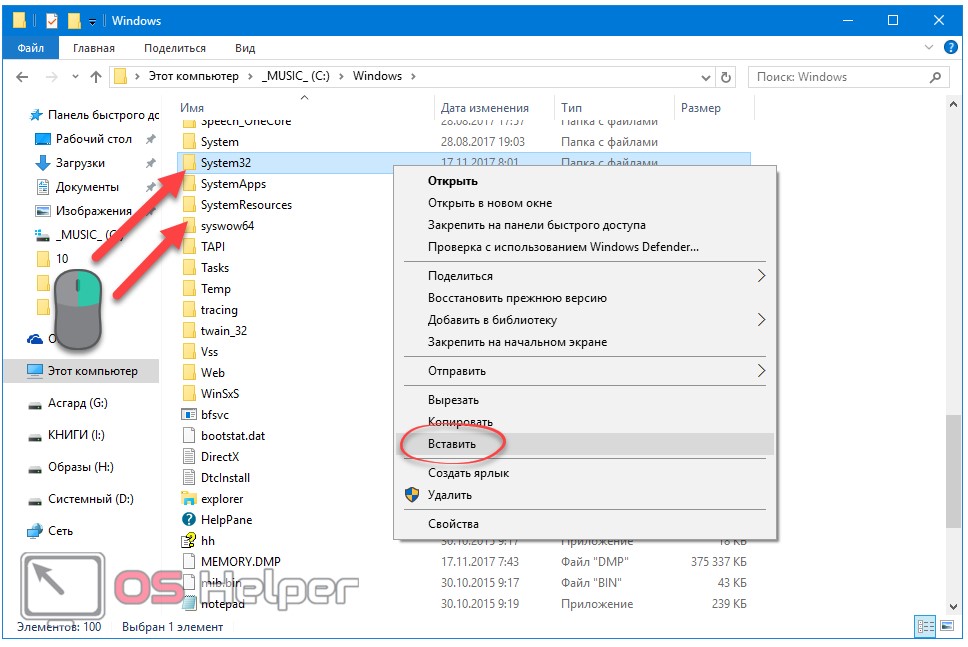968x647 pixels.
Task: Open the Help question mark icon
Action: click(951, 48)
